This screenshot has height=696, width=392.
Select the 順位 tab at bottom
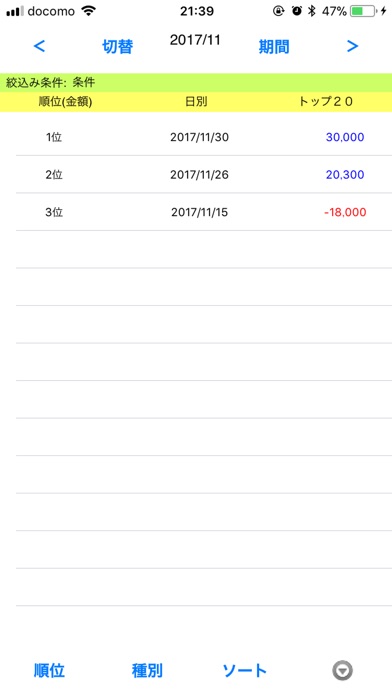pos(49,670)
